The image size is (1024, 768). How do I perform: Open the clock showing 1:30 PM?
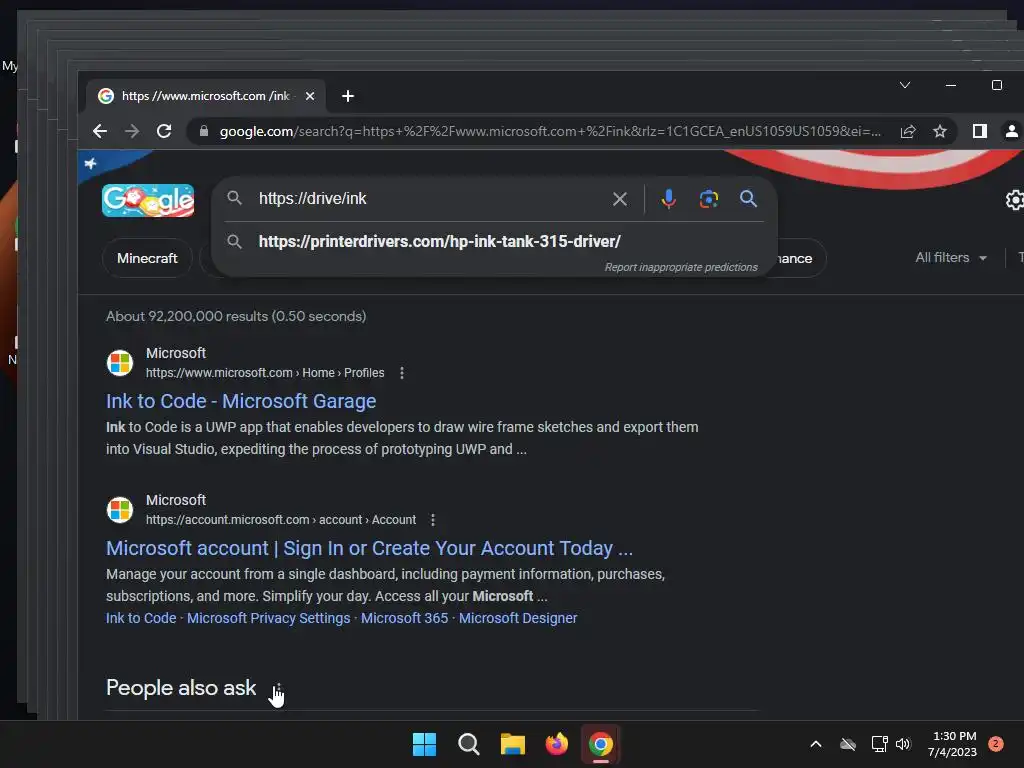(952, 744)
